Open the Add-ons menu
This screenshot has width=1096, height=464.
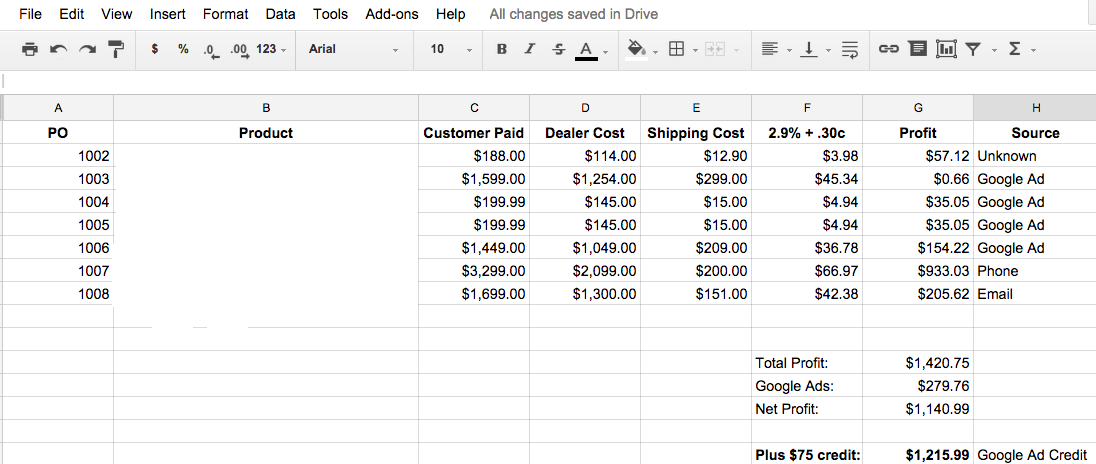tap(392, 14)
